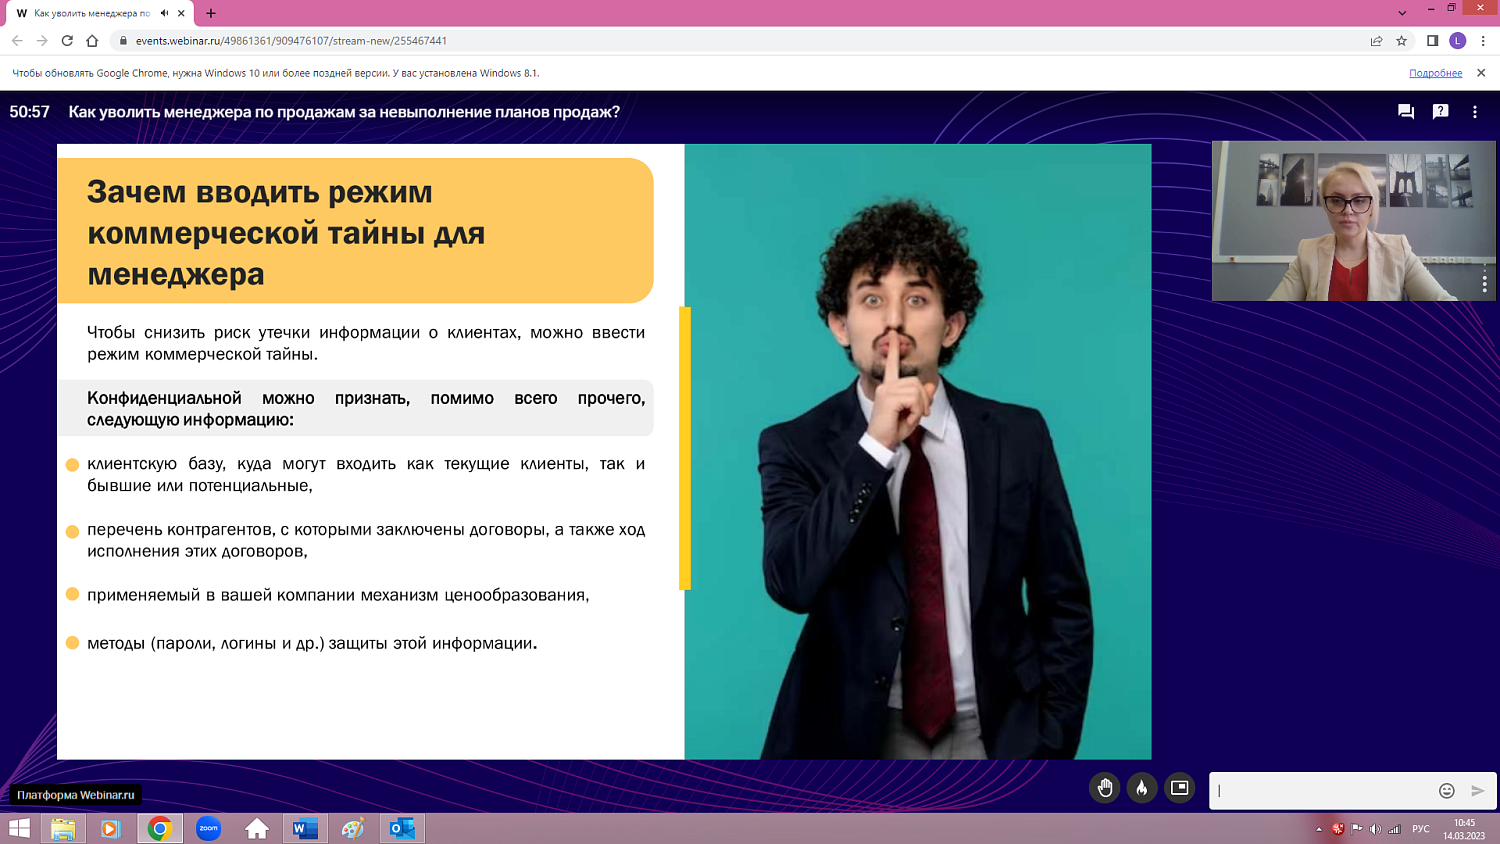Screen dimensions: 1500x844
Task: Bookmark this page with the star
Action: coord(1401,41)
